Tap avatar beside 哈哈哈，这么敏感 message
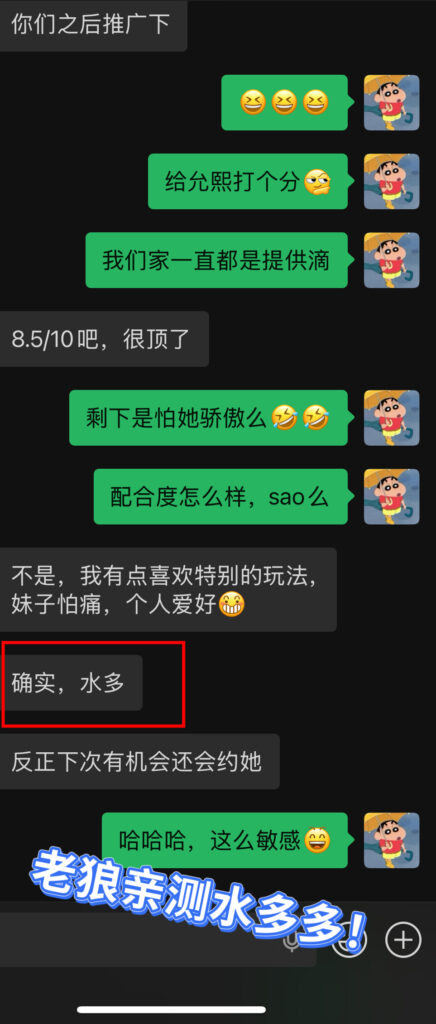The width and height of the screenshot is (436, 1024). (392, 840)
